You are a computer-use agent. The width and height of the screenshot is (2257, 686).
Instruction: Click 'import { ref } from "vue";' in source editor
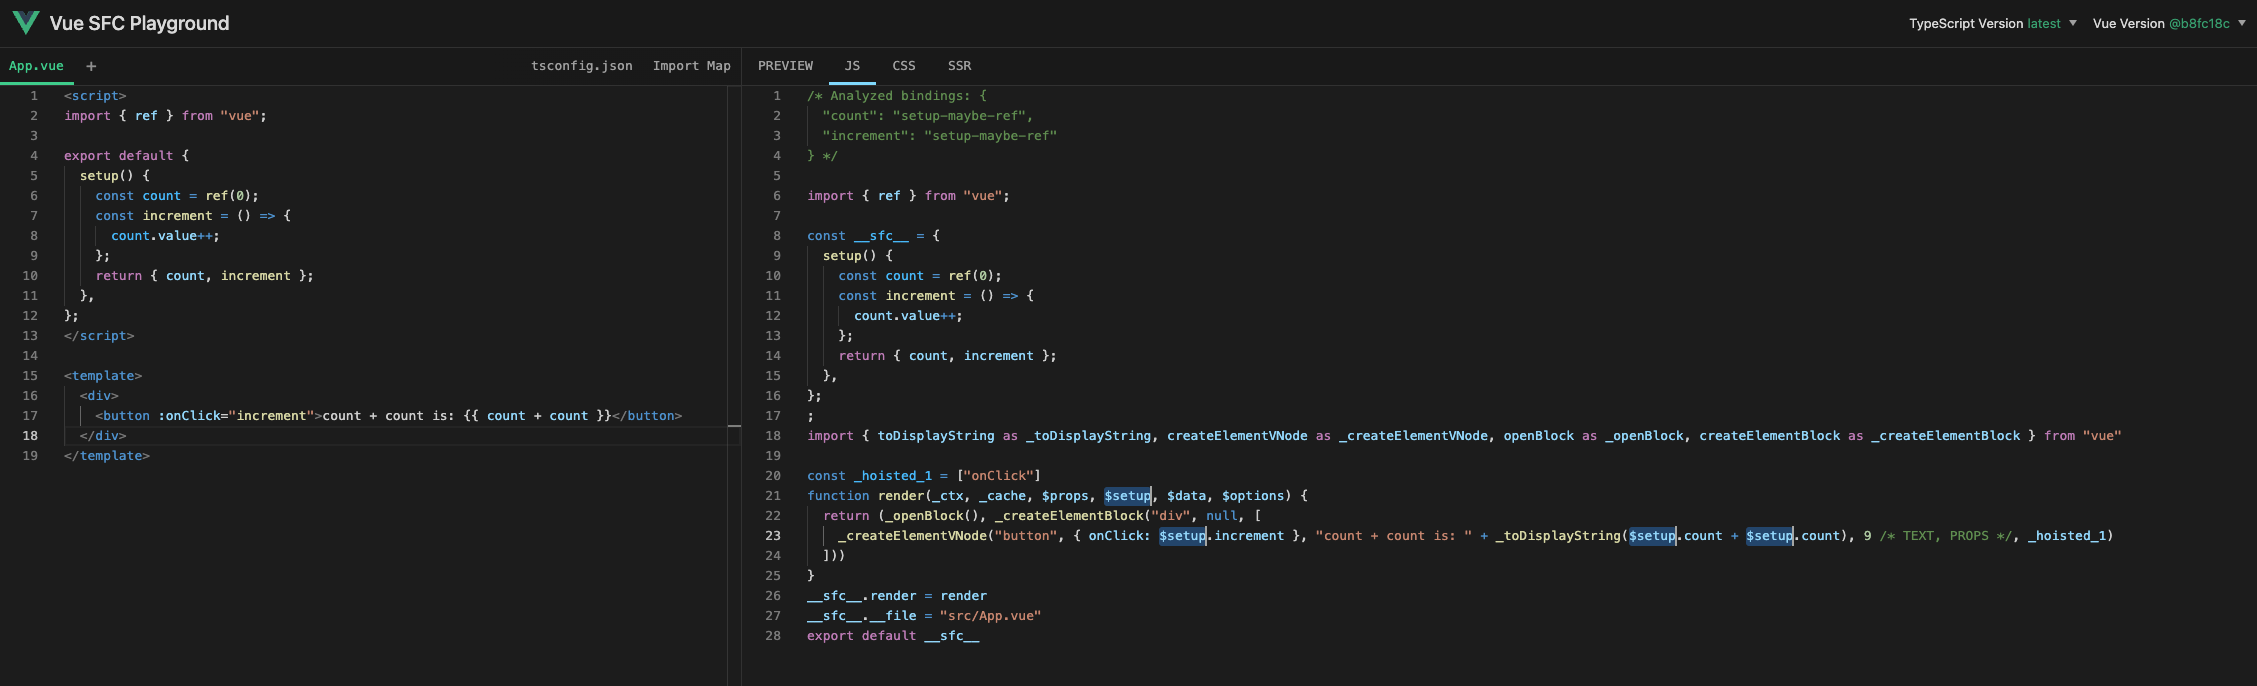point(165,116)
